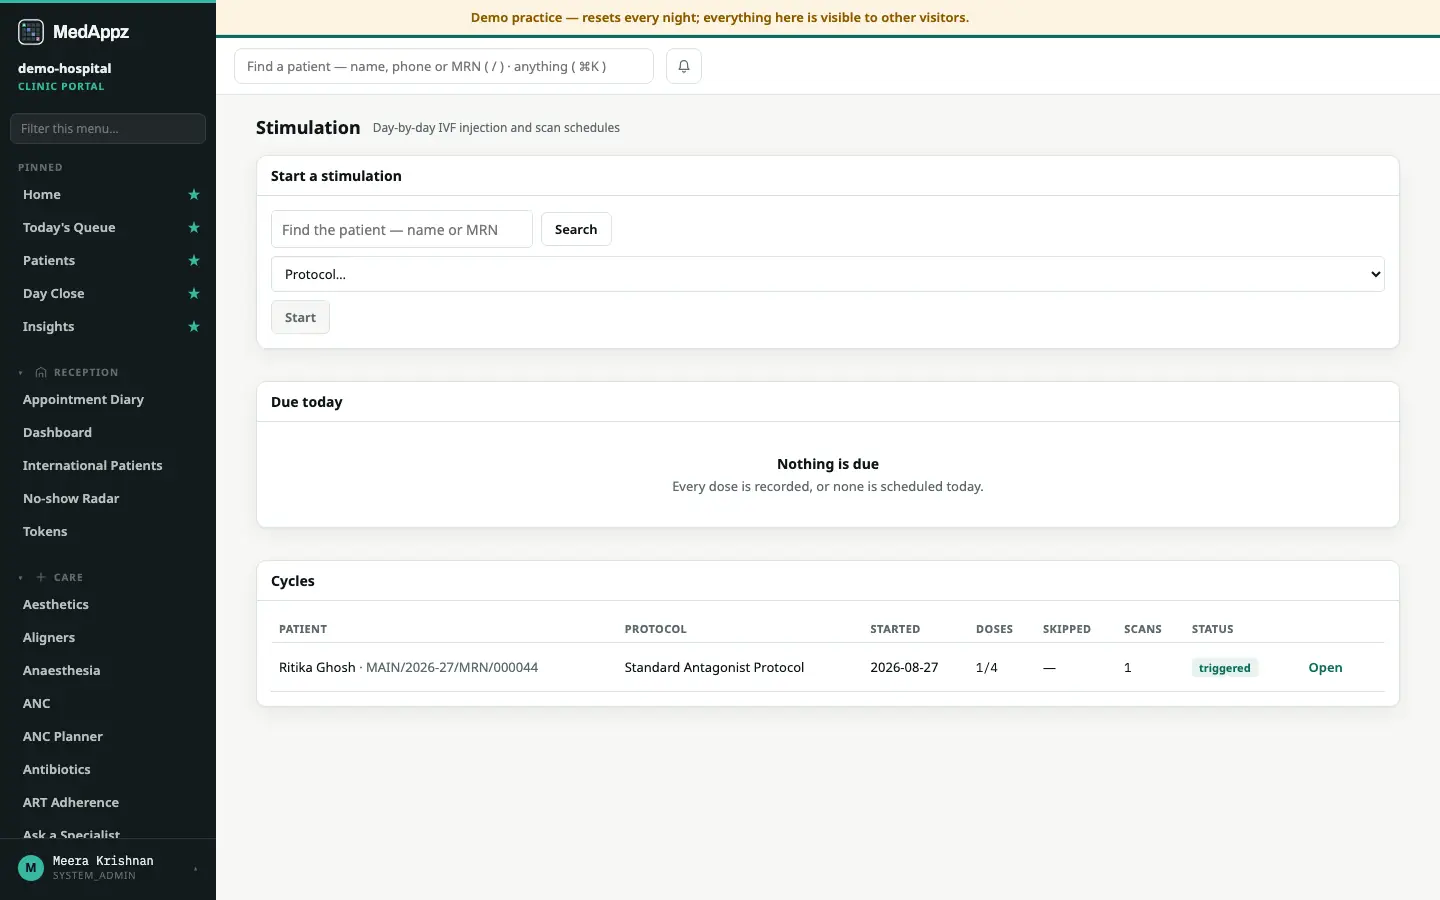Viewport: 1440px width, 900px height.
Task: Open the Dashboard menu item
Action: click(57, 433)
